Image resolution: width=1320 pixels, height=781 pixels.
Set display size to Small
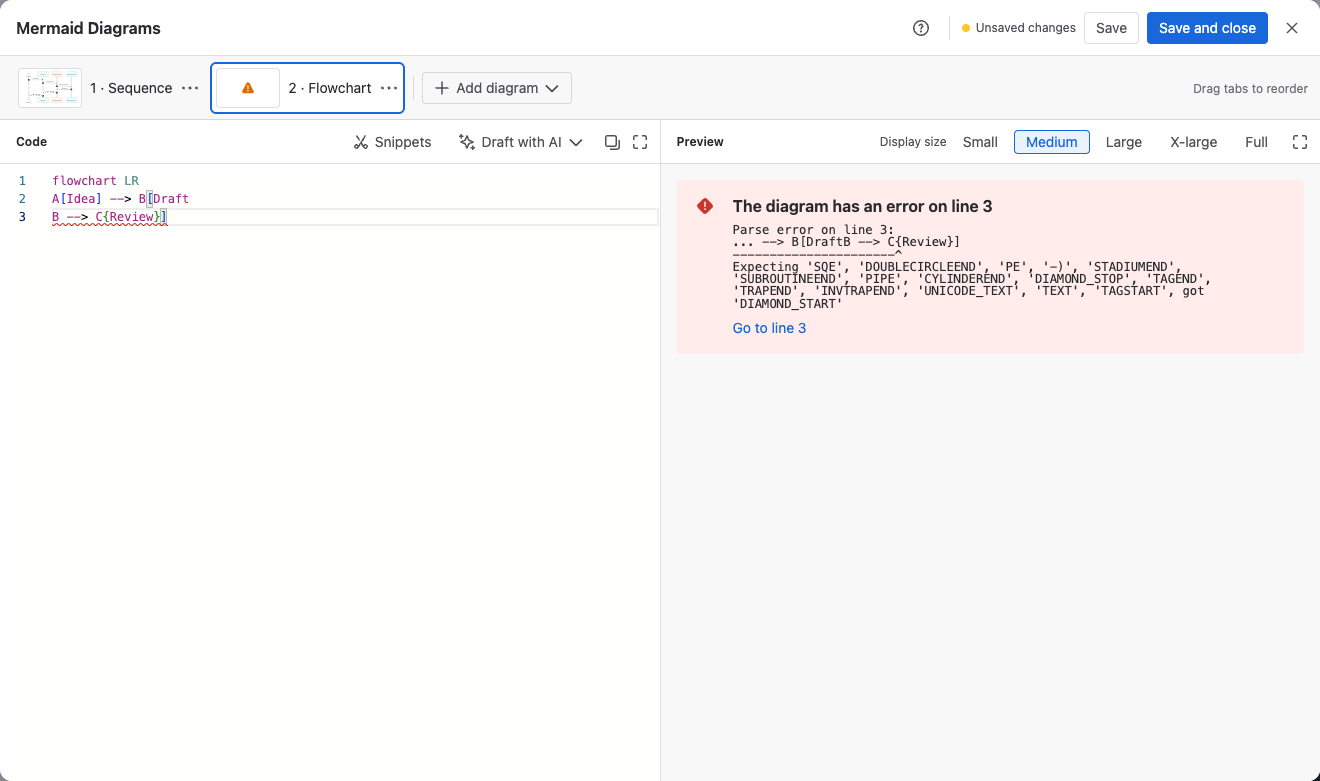tap(980, 142)
